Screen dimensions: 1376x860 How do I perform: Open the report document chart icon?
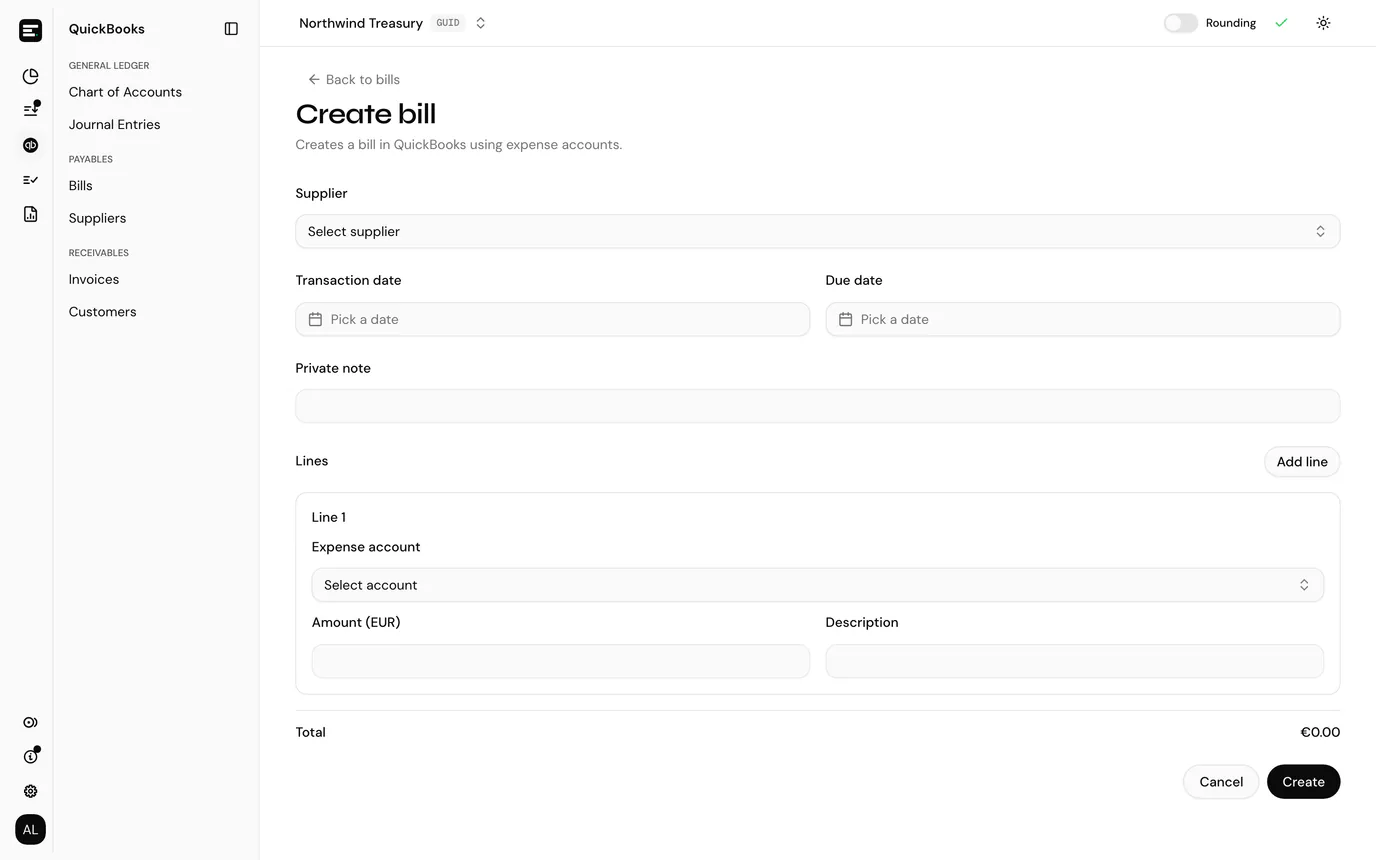coord(30,214)
